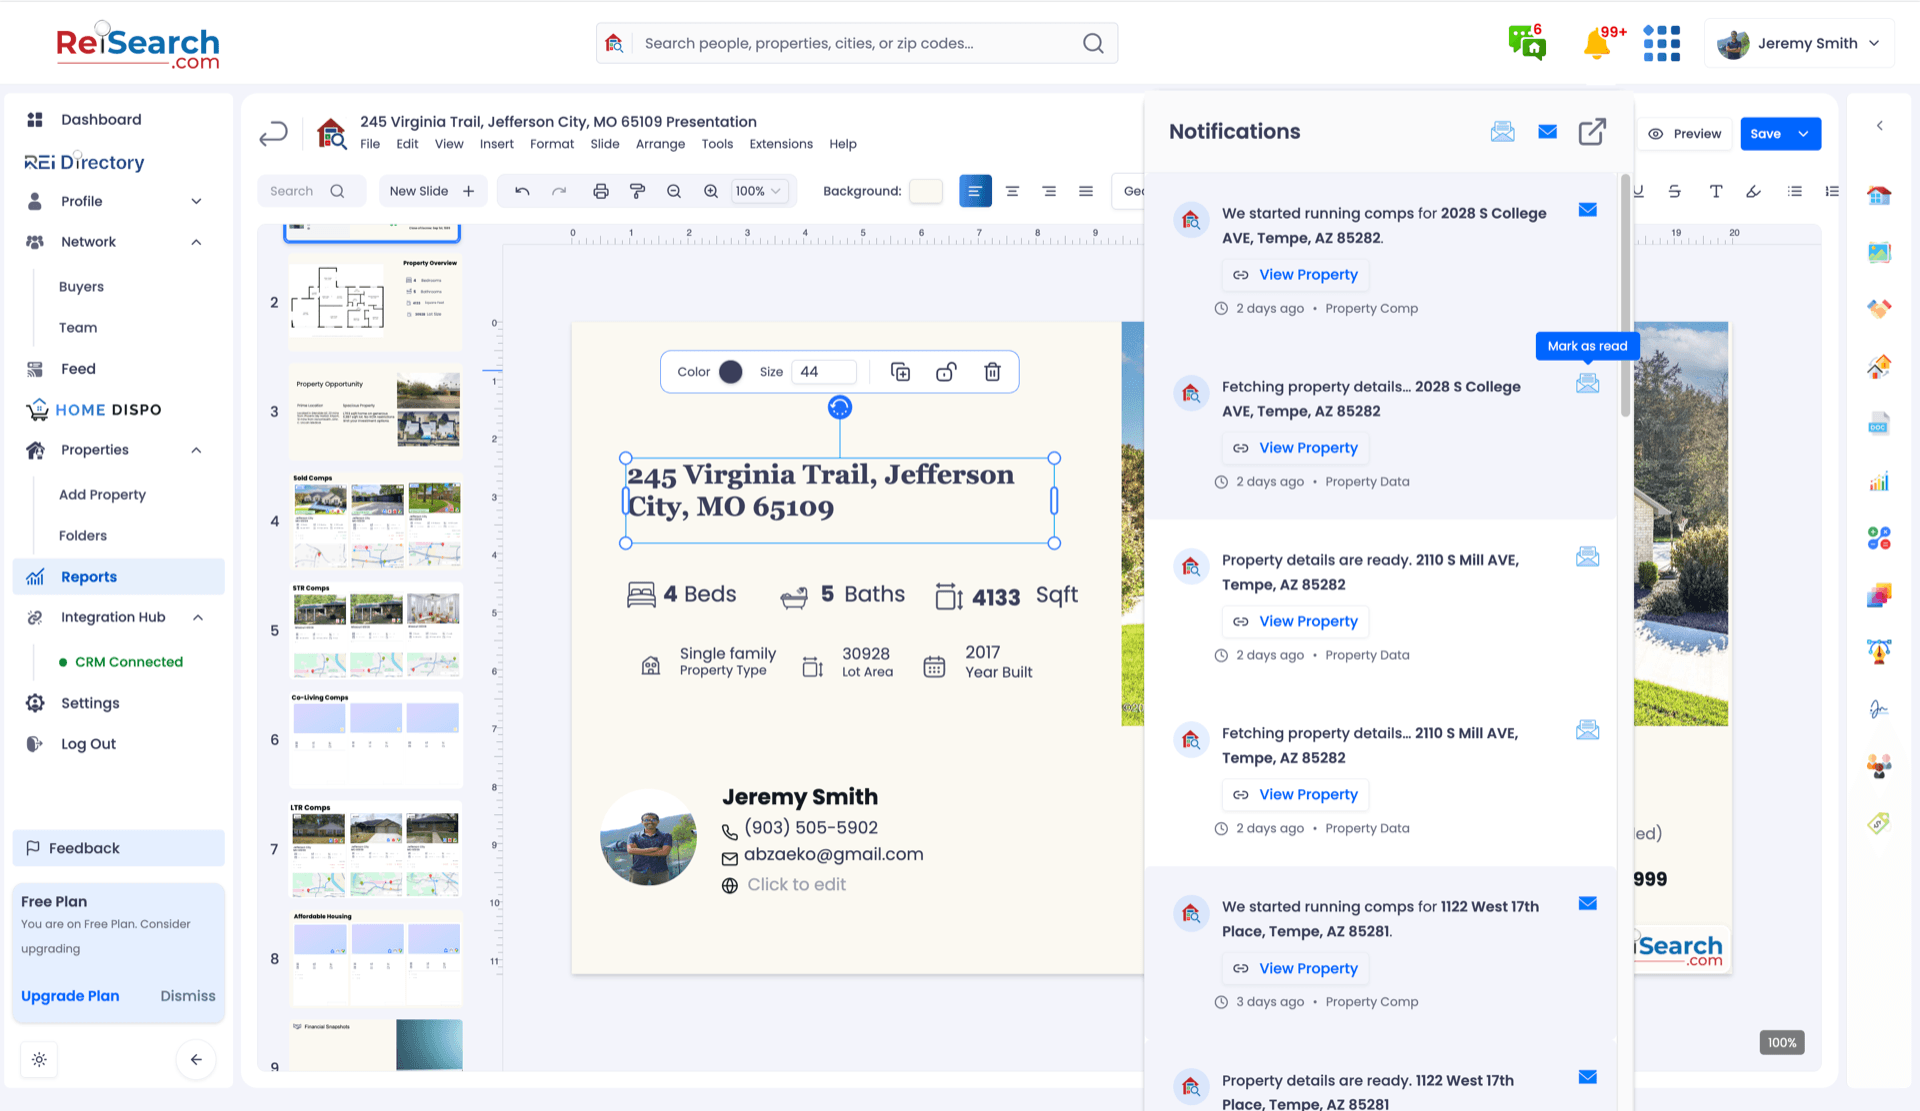Toggle read state on Fetching 2110 S Mill notification
The width and height of the screenshot is (1920, 1111).
1588,730
